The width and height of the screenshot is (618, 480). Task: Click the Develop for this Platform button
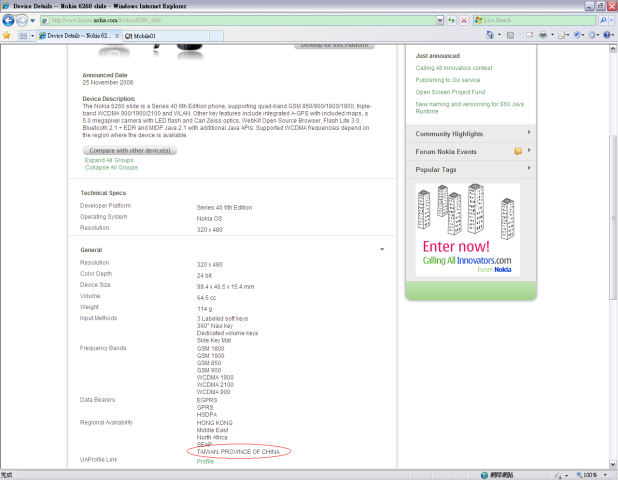(x=334, y=46)
